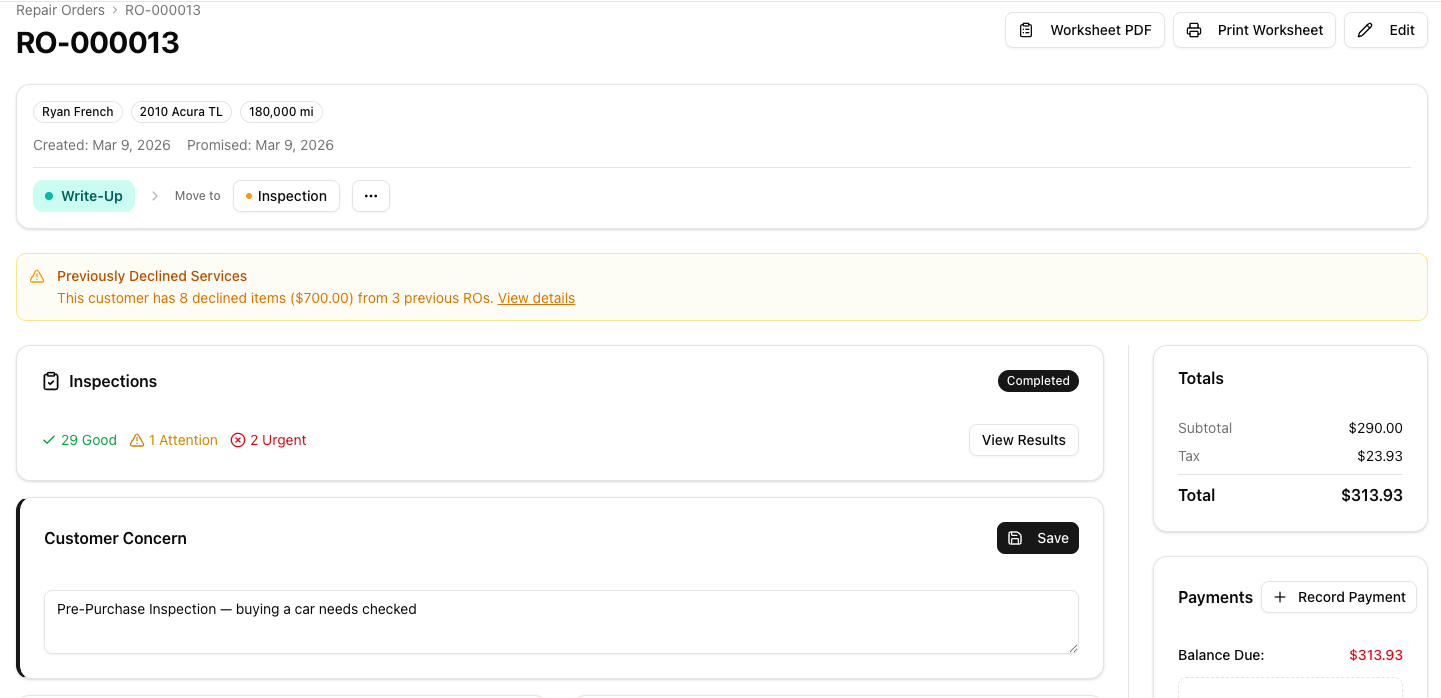
Task: Click the red Urgent circle-x icon
Action: [x=238, y=440]
